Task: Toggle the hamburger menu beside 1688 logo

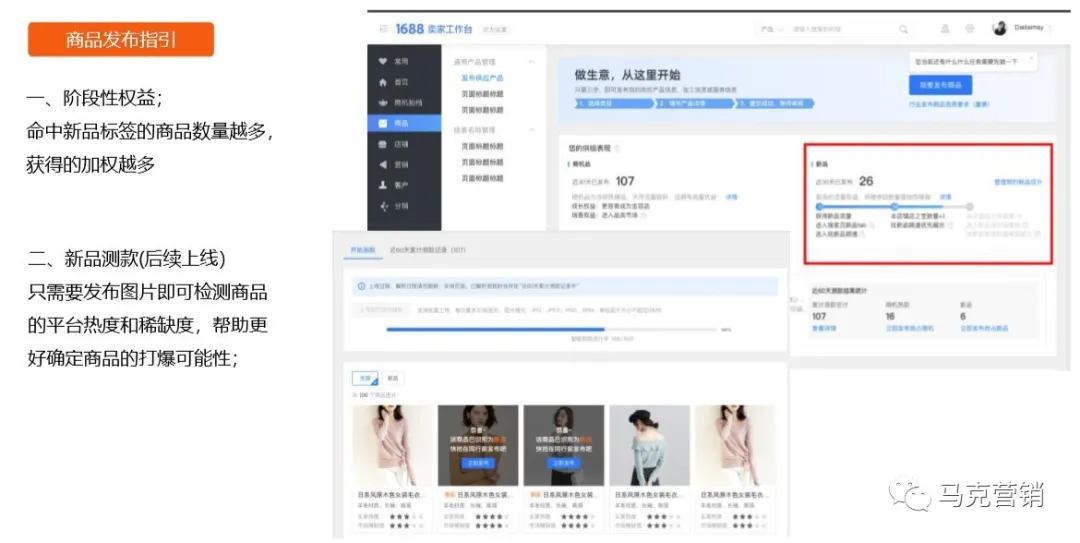Action: 384,29
